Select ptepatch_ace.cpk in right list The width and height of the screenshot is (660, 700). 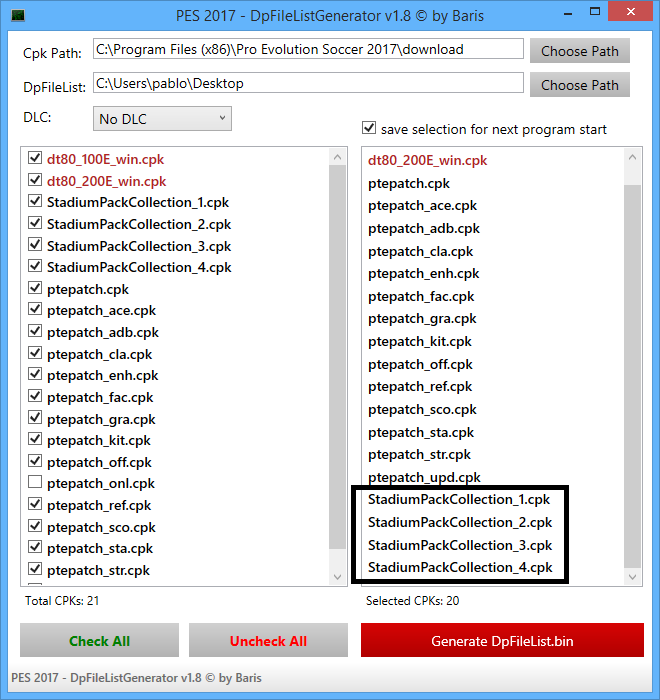tap(422, 205)
